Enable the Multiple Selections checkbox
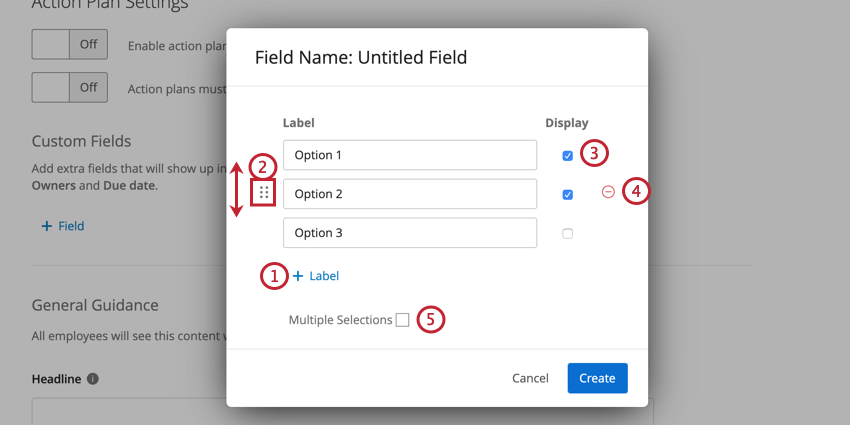The width and height of the screenshot is (850, 425). pyautogui.click(x=402, y=320)
